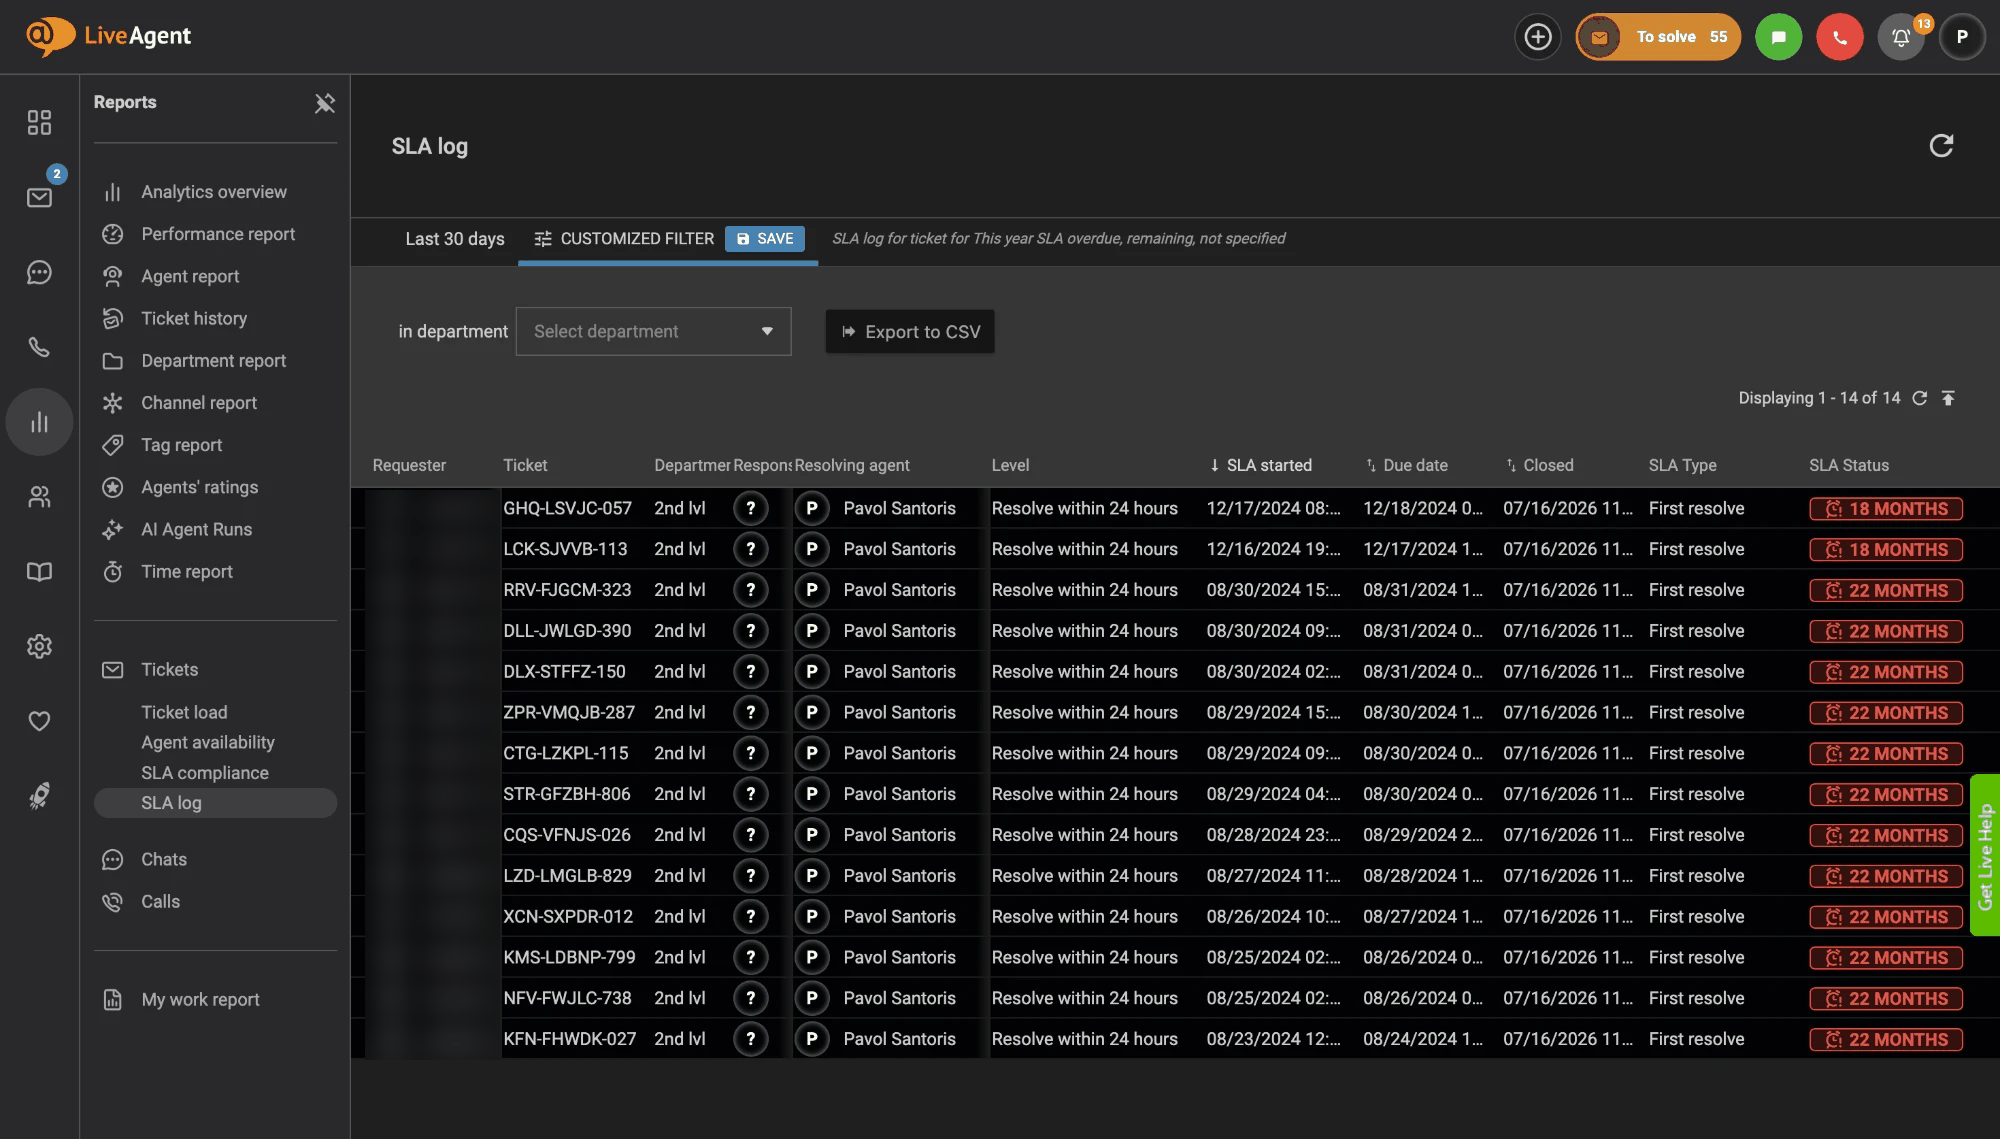Image resolution: width=2000 pixels, height=1139 pixels.
Task: Open configuration gear icon in left rail
Action: [x=39, y=646]
